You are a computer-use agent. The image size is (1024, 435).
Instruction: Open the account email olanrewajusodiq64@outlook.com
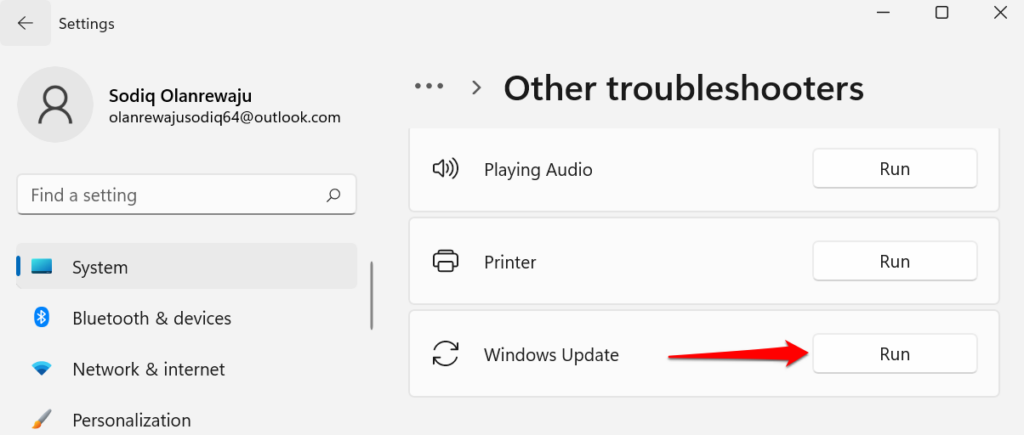(x=225, y=117)
